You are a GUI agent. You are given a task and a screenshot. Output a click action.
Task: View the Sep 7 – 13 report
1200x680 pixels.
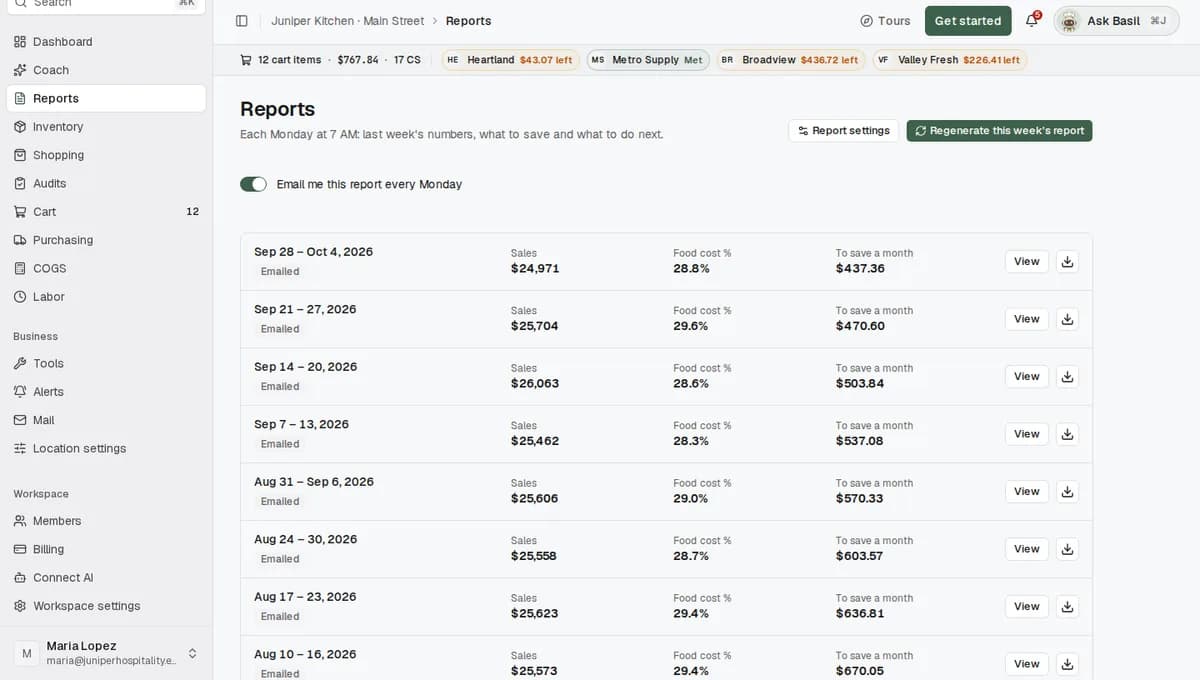[x=1027, y=434]
